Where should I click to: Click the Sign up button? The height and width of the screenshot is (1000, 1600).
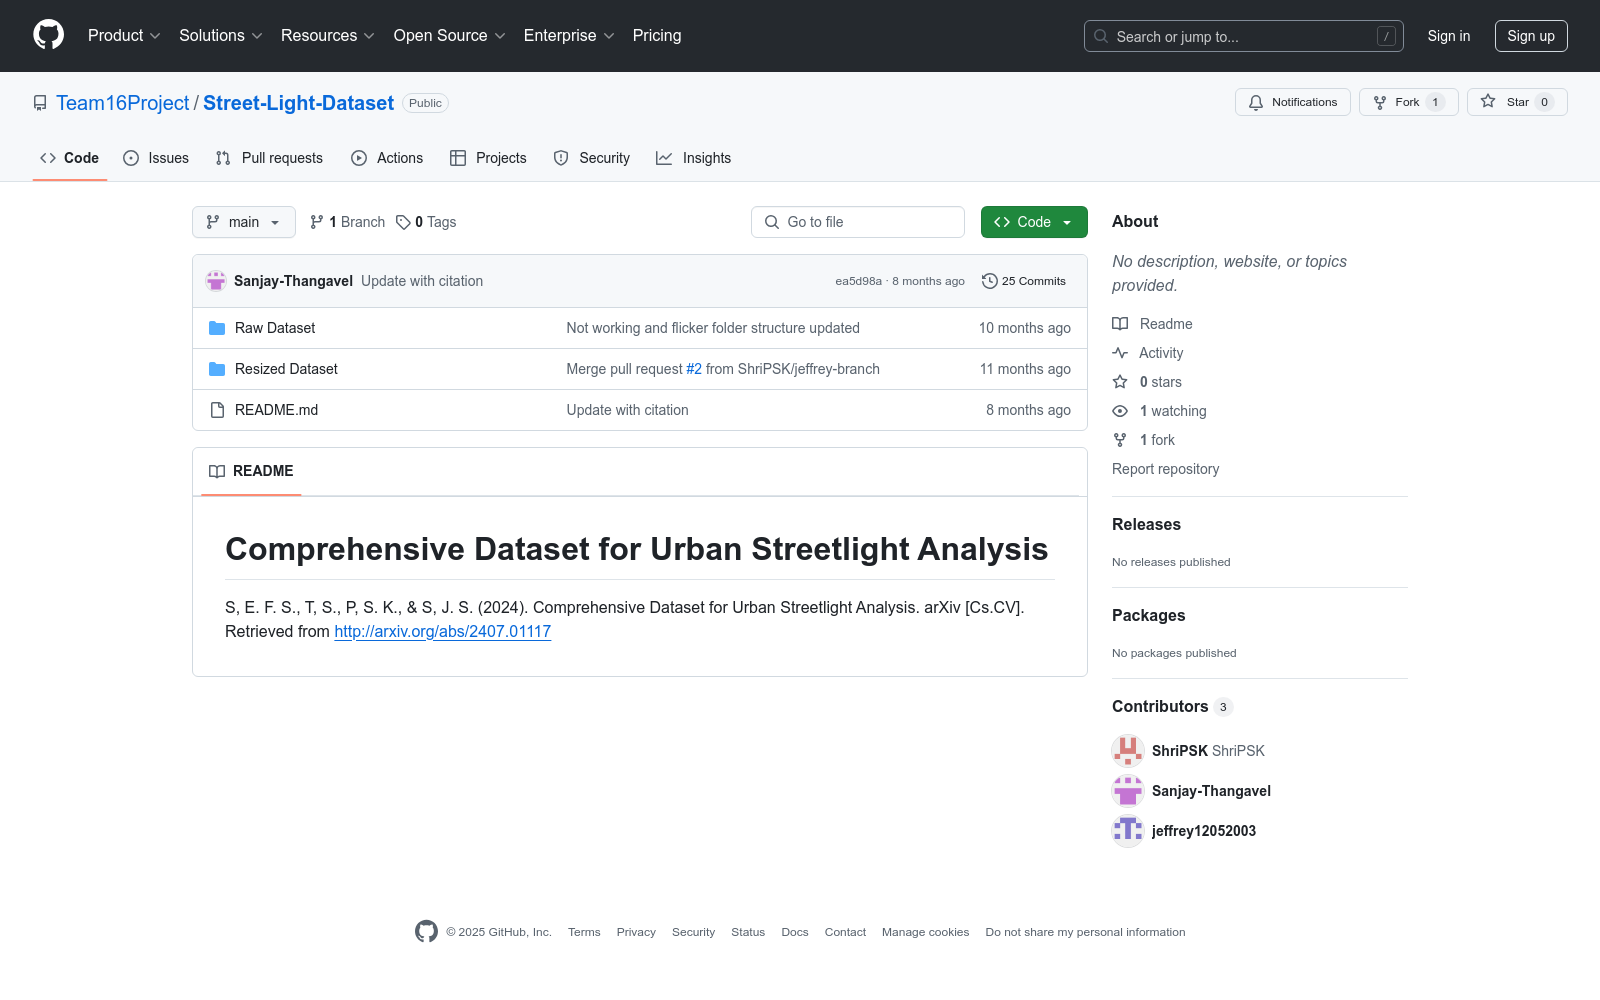click(1531, 36)
